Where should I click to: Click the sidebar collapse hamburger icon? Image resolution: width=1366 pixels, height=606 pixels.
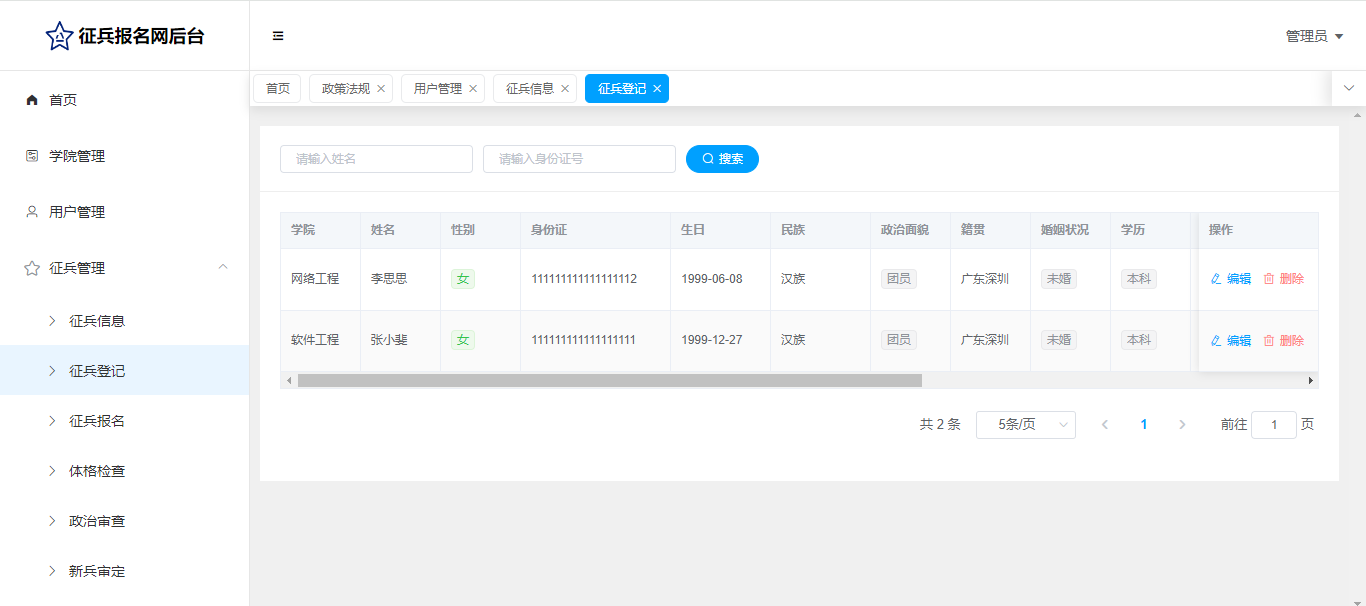pyautogui.click(x=278, y=36)
